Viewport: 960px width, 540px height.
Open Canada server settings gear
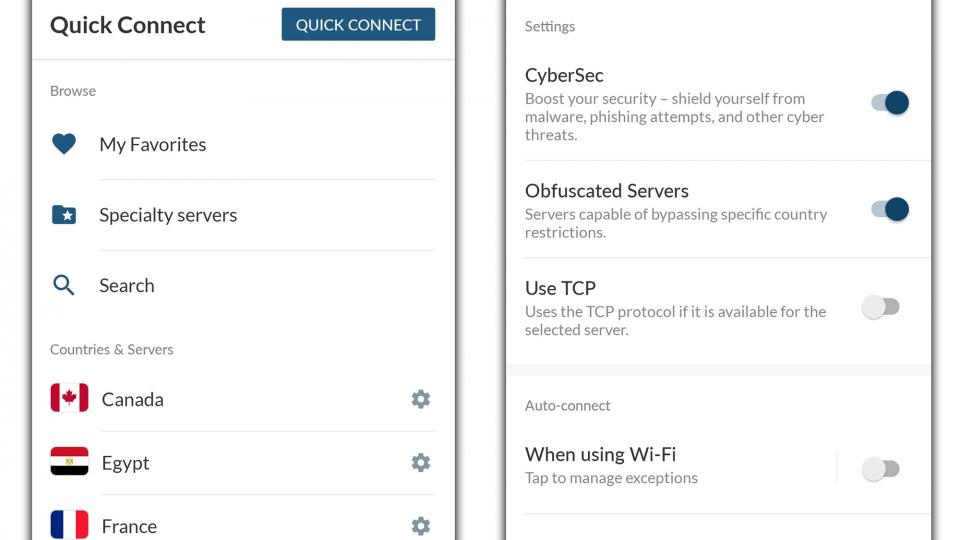click(x=421, y=399)
